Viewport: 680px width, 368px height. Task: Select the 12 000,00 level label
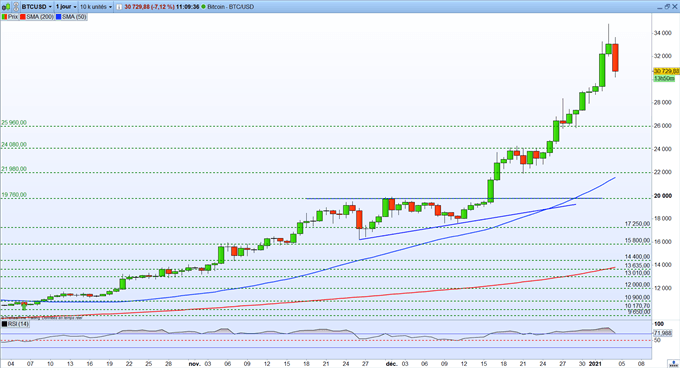[x=637, y=284]
